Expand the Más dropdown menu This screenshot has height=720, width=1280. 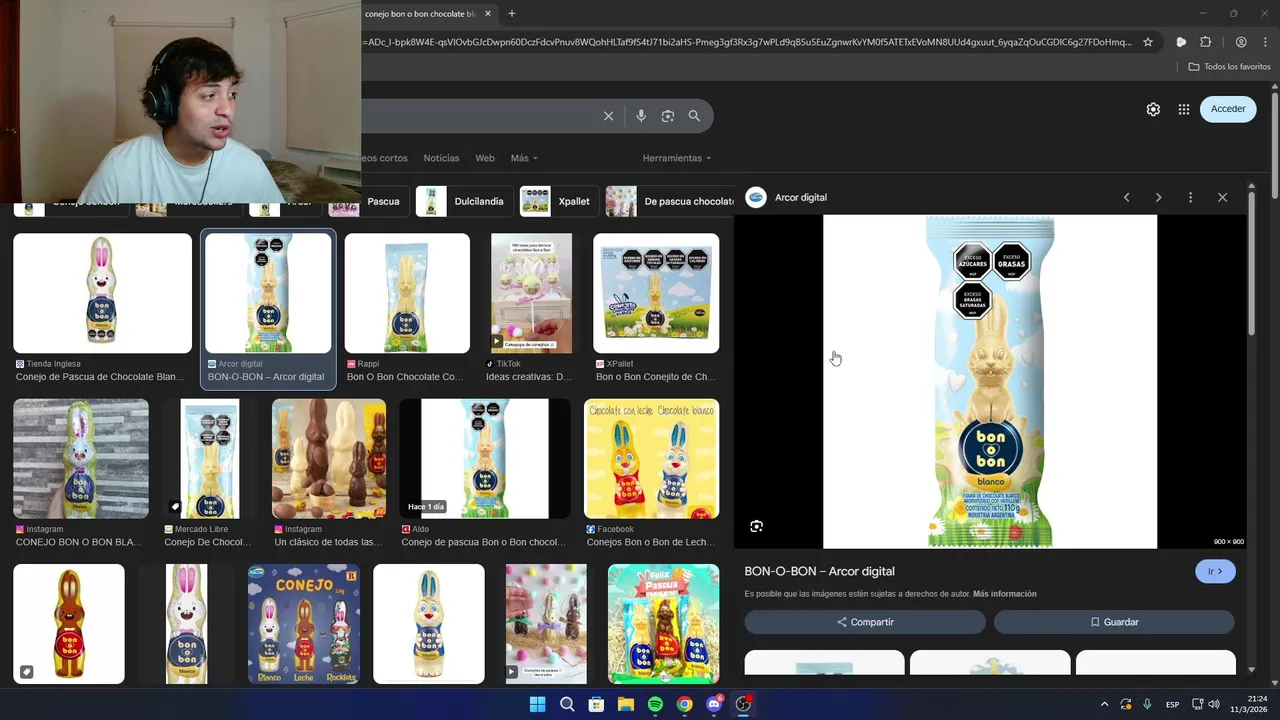click(524, 158)
